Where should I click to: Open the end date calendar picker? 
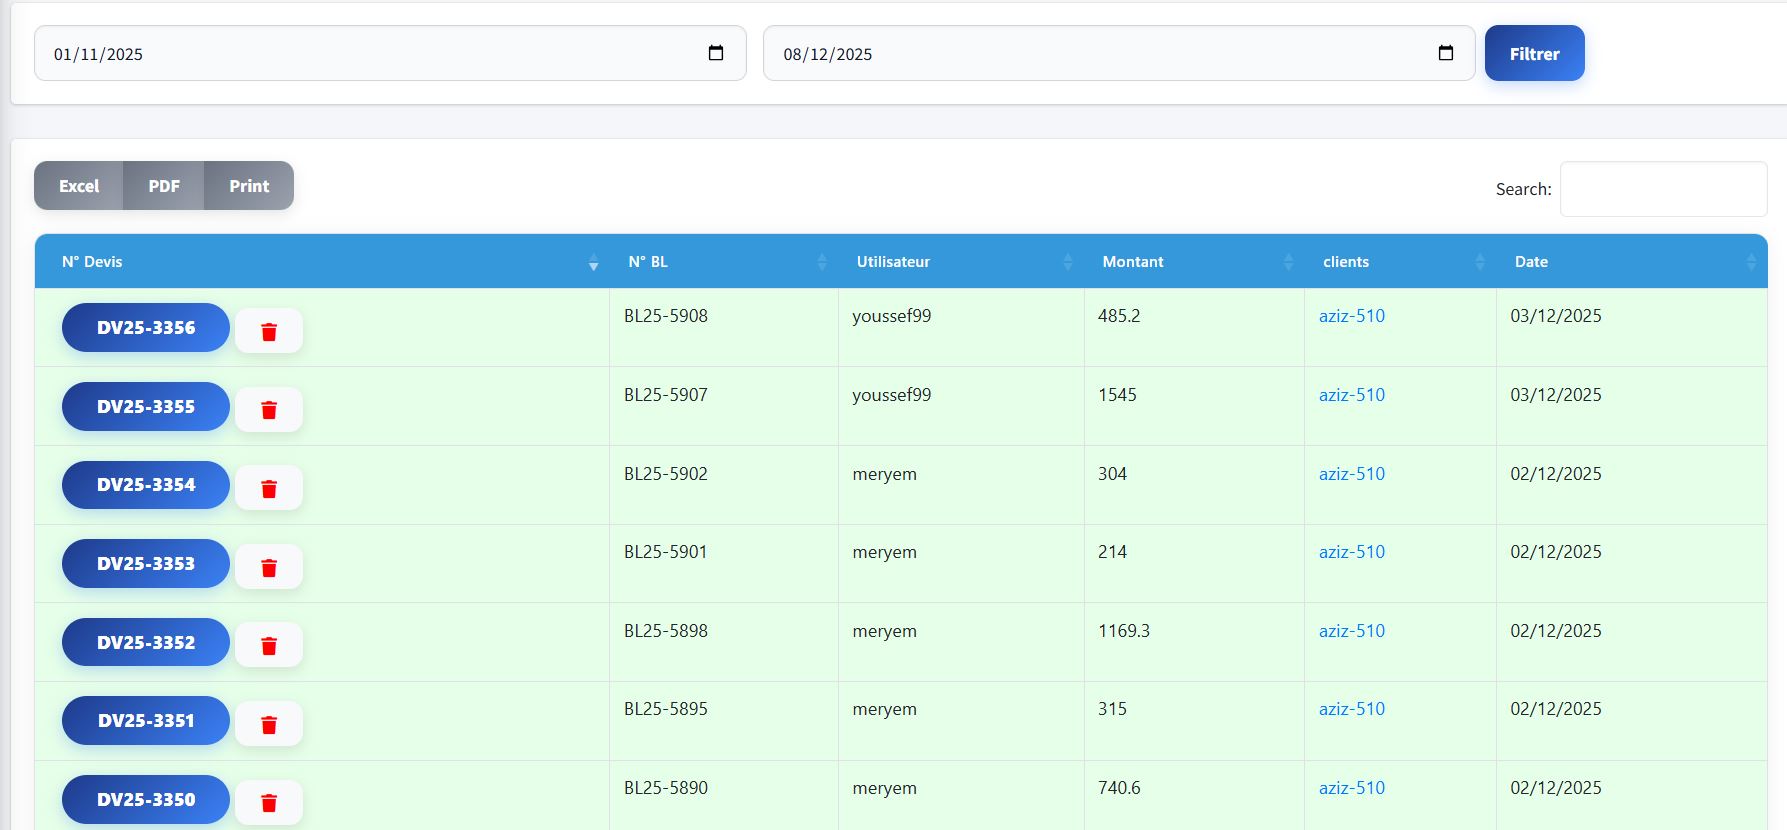click(x=1445, y=53)
